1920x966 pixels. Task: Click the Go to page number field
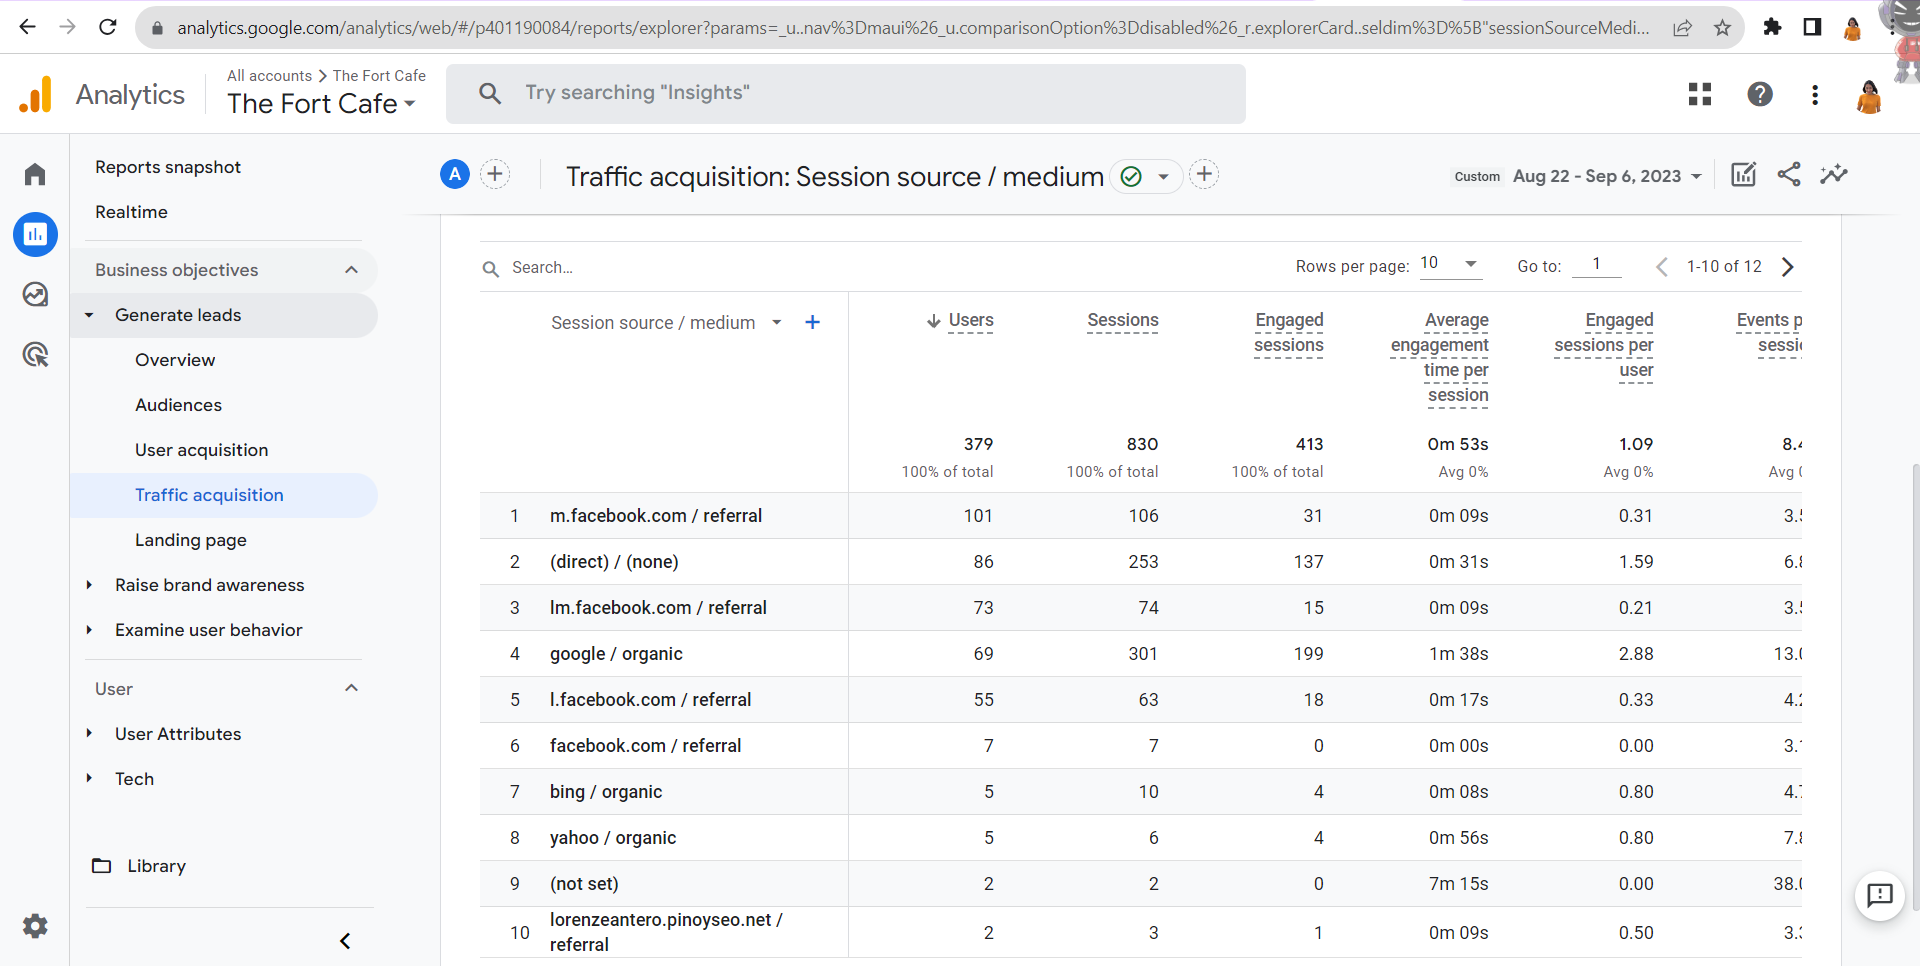click(x=1596, y=264)
